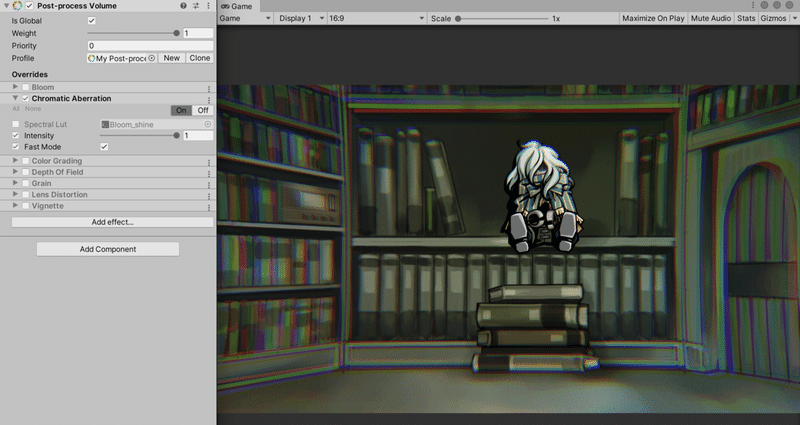Collapse the Post-process Volume component foldout
The width and height of the screenshot is (800, 425).
tap(6, 6)
